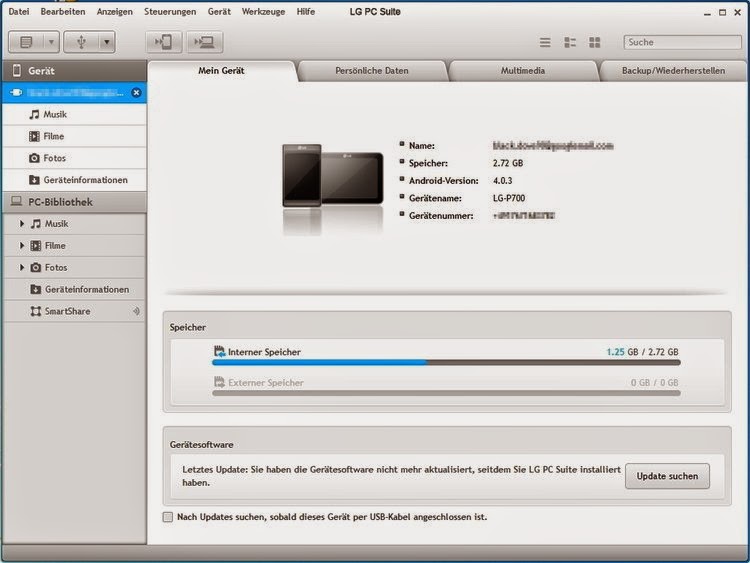750x563 pixels.
Task: Click the Interner Speicher usage bar
Action: [446, 363]
